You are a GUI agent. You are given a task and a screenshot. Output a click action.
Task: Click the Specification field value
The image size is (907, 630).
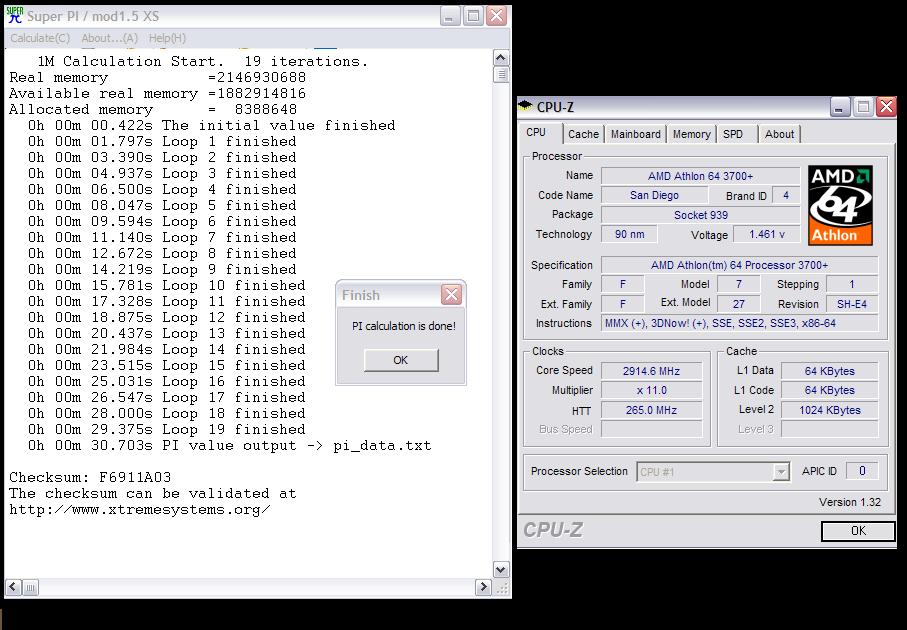click(739, 266)
